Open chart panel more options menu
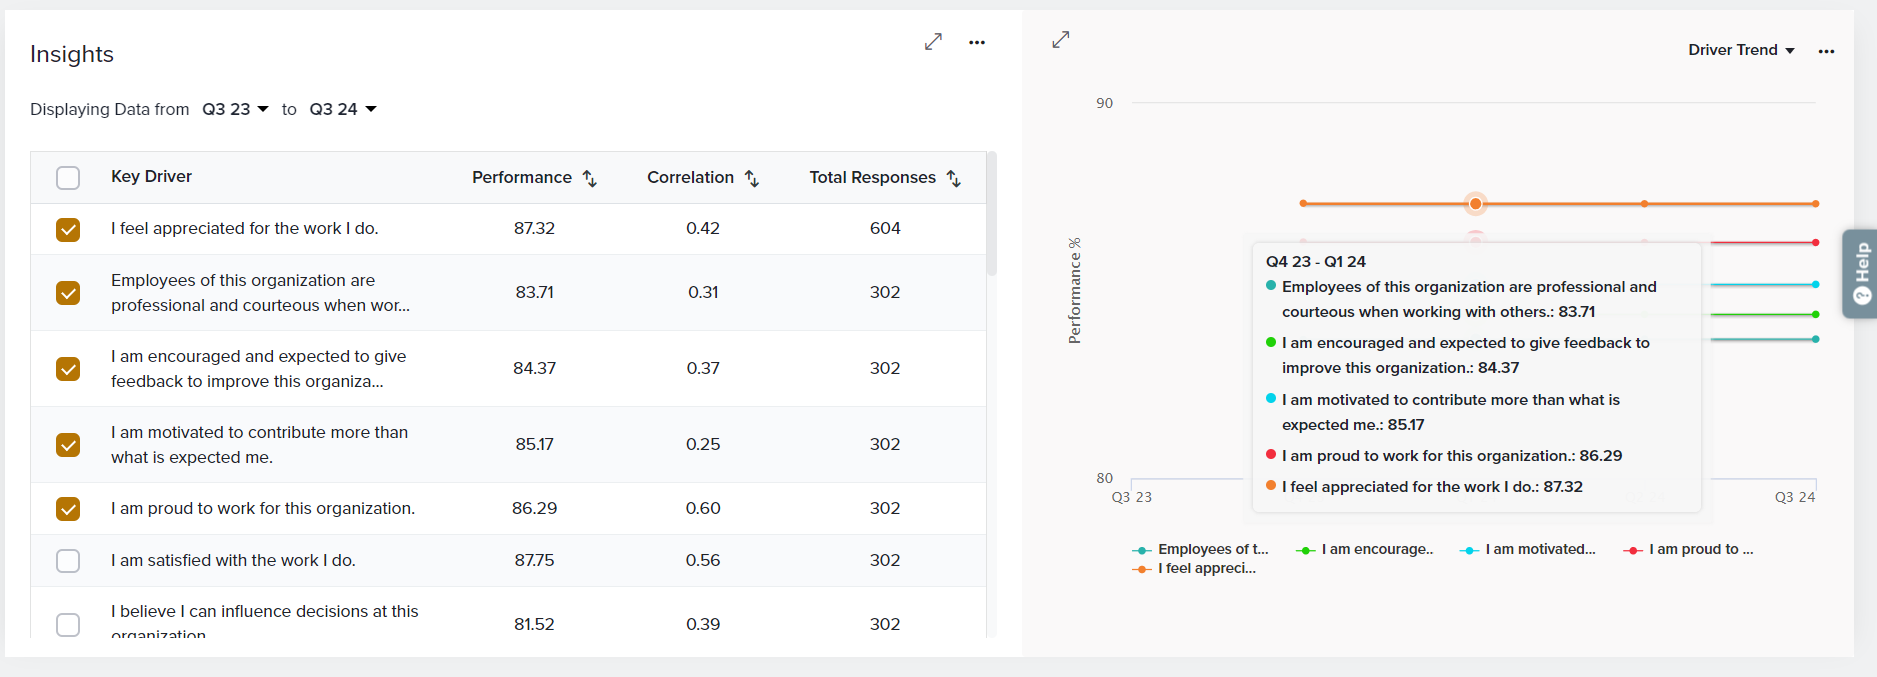Screen dimensions: 1877x677 1826,51
